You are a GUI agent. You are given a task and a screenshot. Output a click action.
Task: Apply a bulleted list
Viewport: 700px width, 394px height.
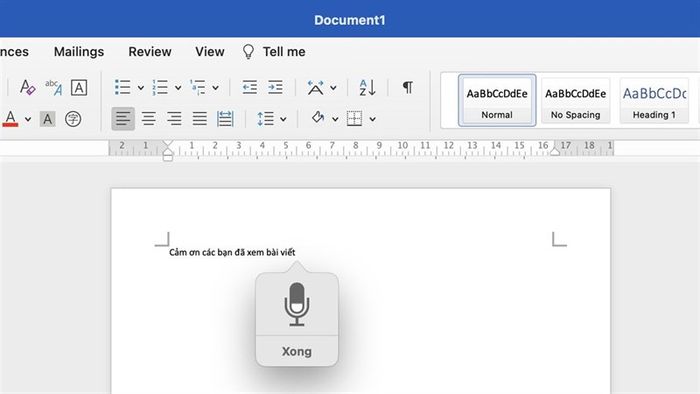coord(123,87)
